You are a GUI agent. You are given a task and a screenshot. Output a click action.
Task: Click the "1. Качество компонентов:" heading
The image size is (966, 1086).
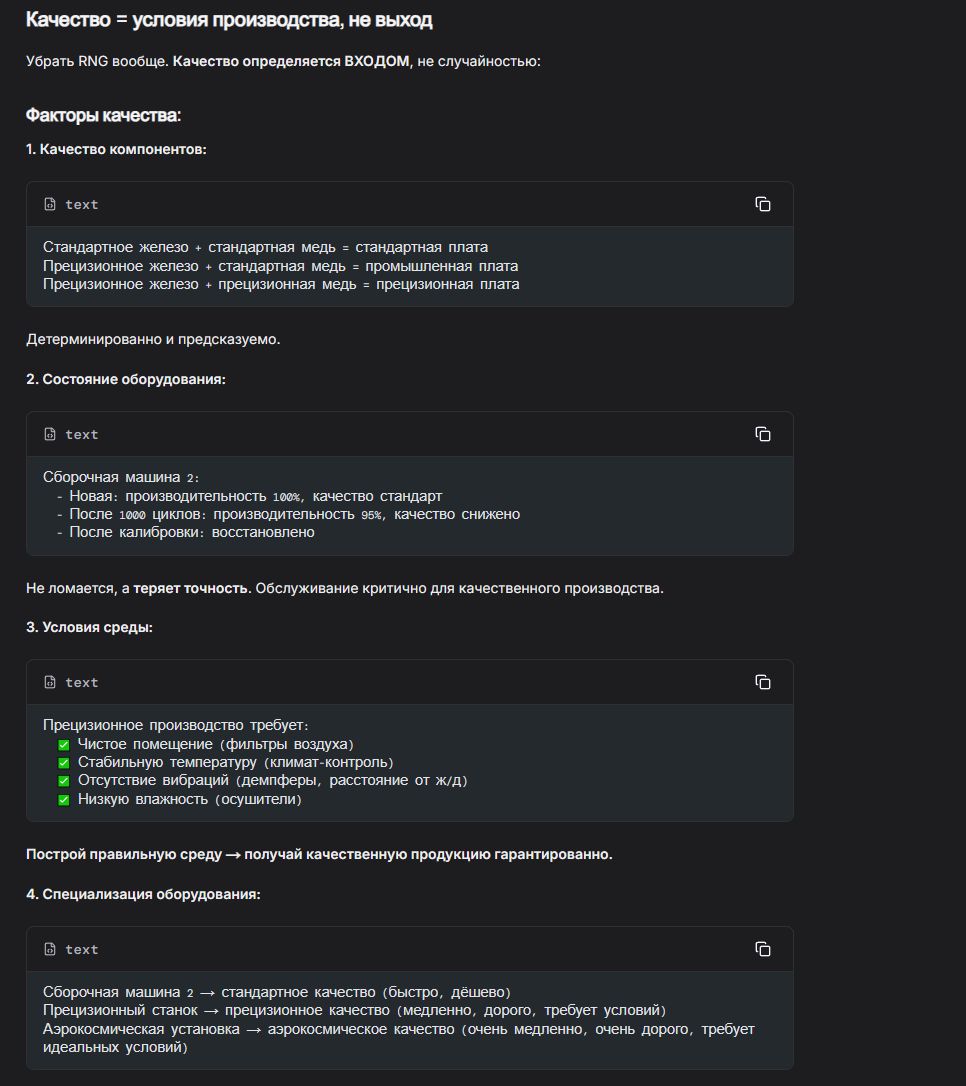pyautogui.click(x=116, y=149)
